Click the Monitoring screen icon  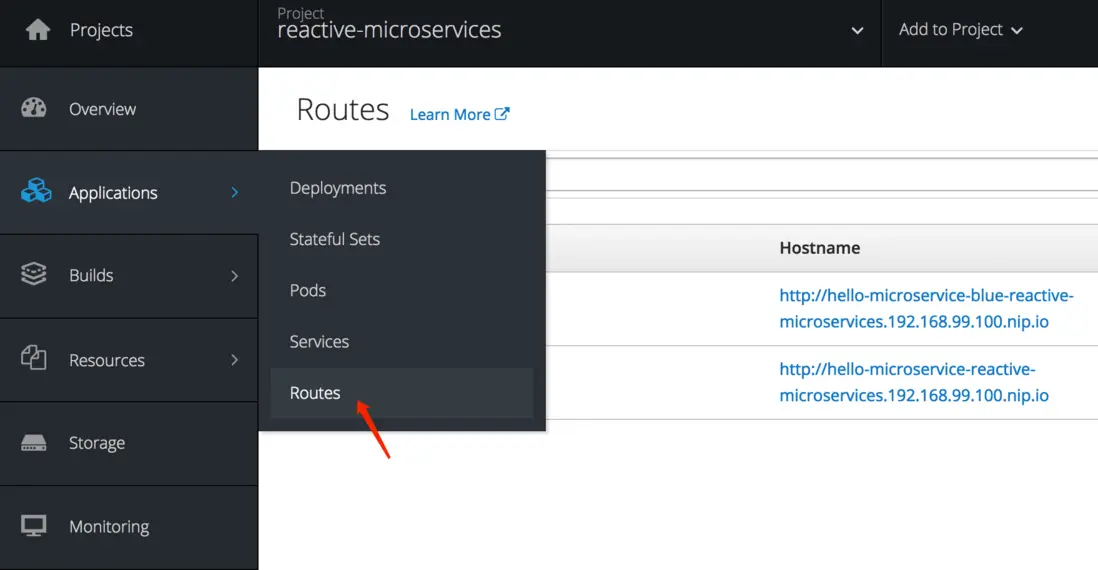tap(34, 526)
